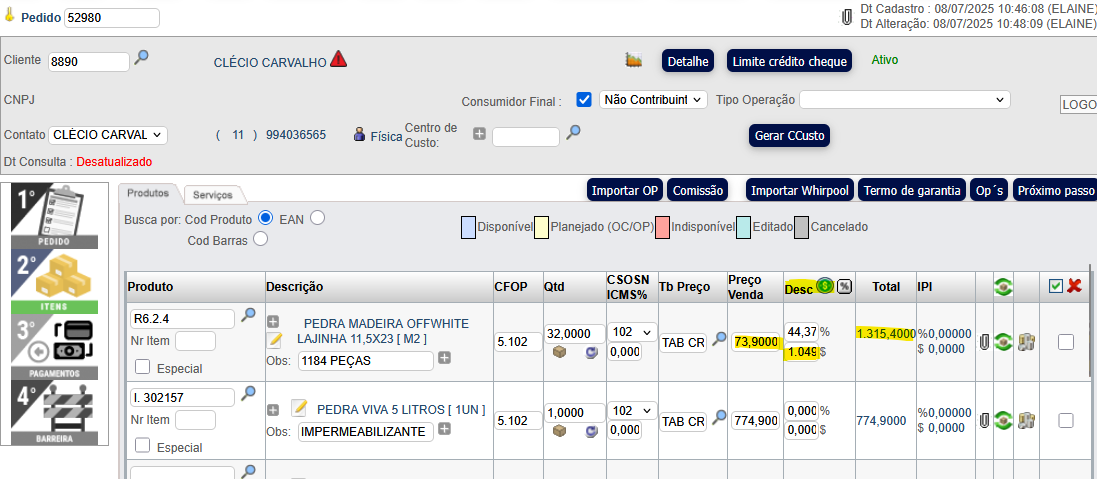Screen dimensions: 1097x479
Task: Click the box package icon under Qtd 32,0000
Action: [x=560, y=352]
